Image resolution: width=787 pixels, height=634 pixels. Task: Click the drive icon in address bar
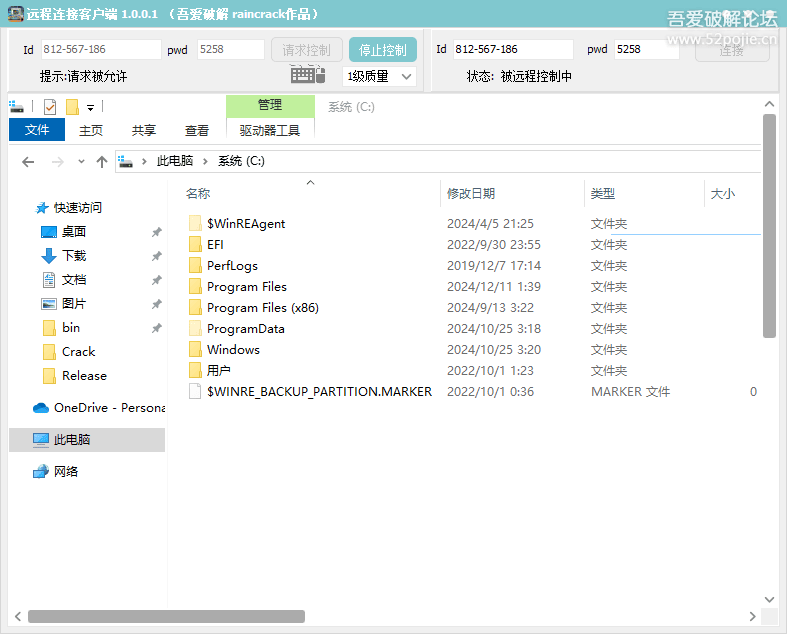click(125, 161)
